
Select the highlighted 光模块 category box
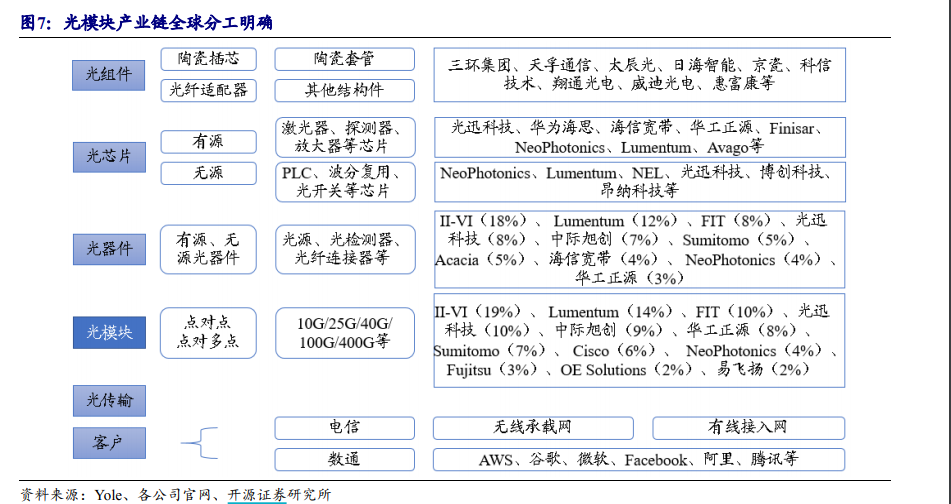pyautogui.click(x=109, y=332)
